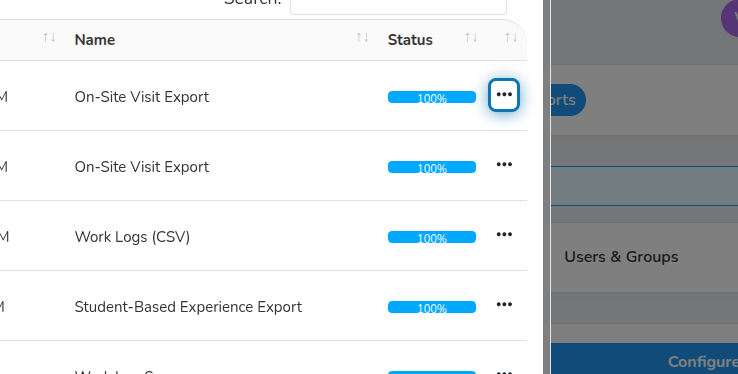Click first On-Site Visit Export 100% progress bar
The height and width of the screenshot is (374, 738).
(x=432, y=97)
